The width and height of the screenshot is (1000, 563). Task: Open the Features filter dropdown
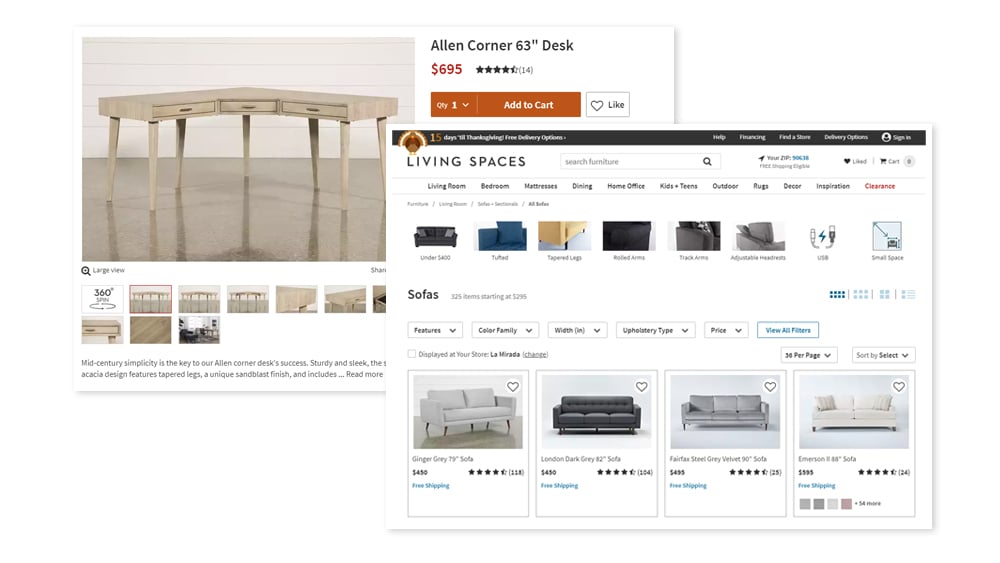click(x=435, y=330)
